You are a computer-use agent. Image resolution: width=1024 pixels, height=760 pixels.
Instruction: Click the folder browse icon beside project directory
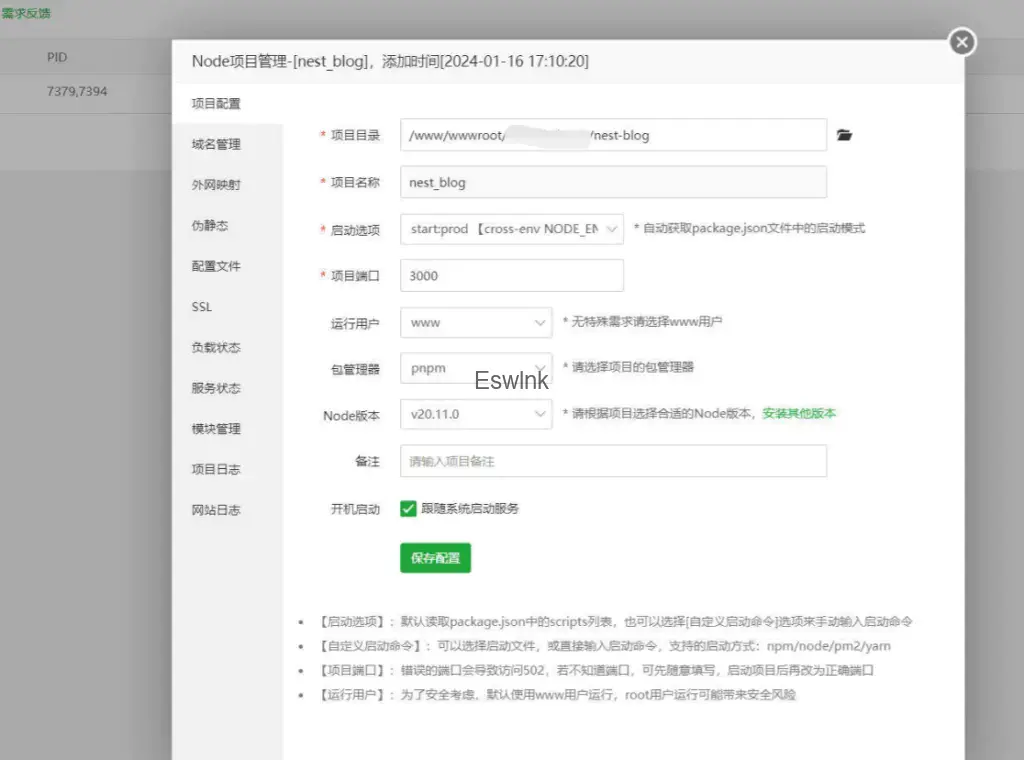pos(844,135)
